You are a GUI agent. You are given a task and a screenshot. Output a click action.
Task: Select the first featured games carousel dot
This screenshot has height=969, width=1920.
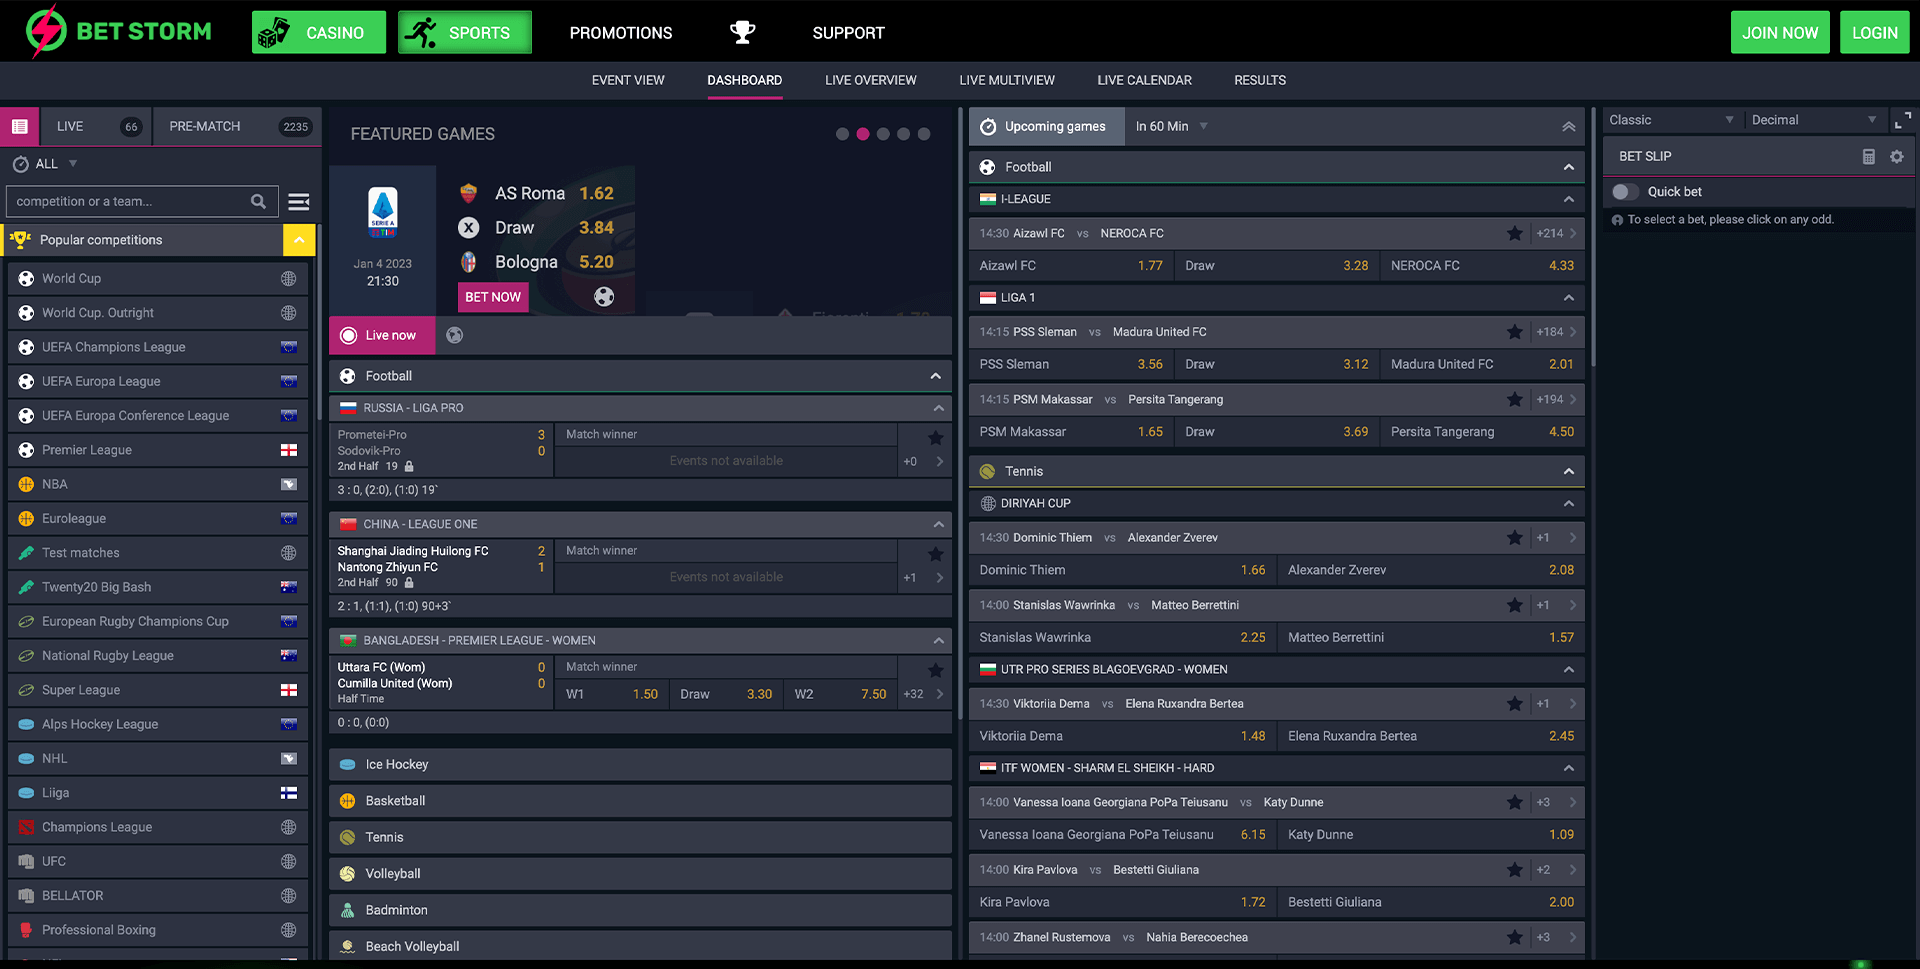coord(842,134)
